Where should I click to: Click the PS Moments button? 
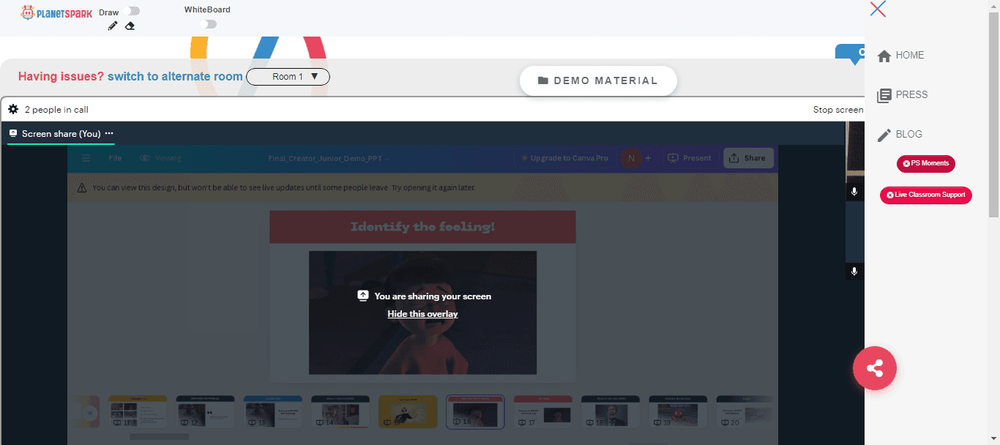point(926,164)
